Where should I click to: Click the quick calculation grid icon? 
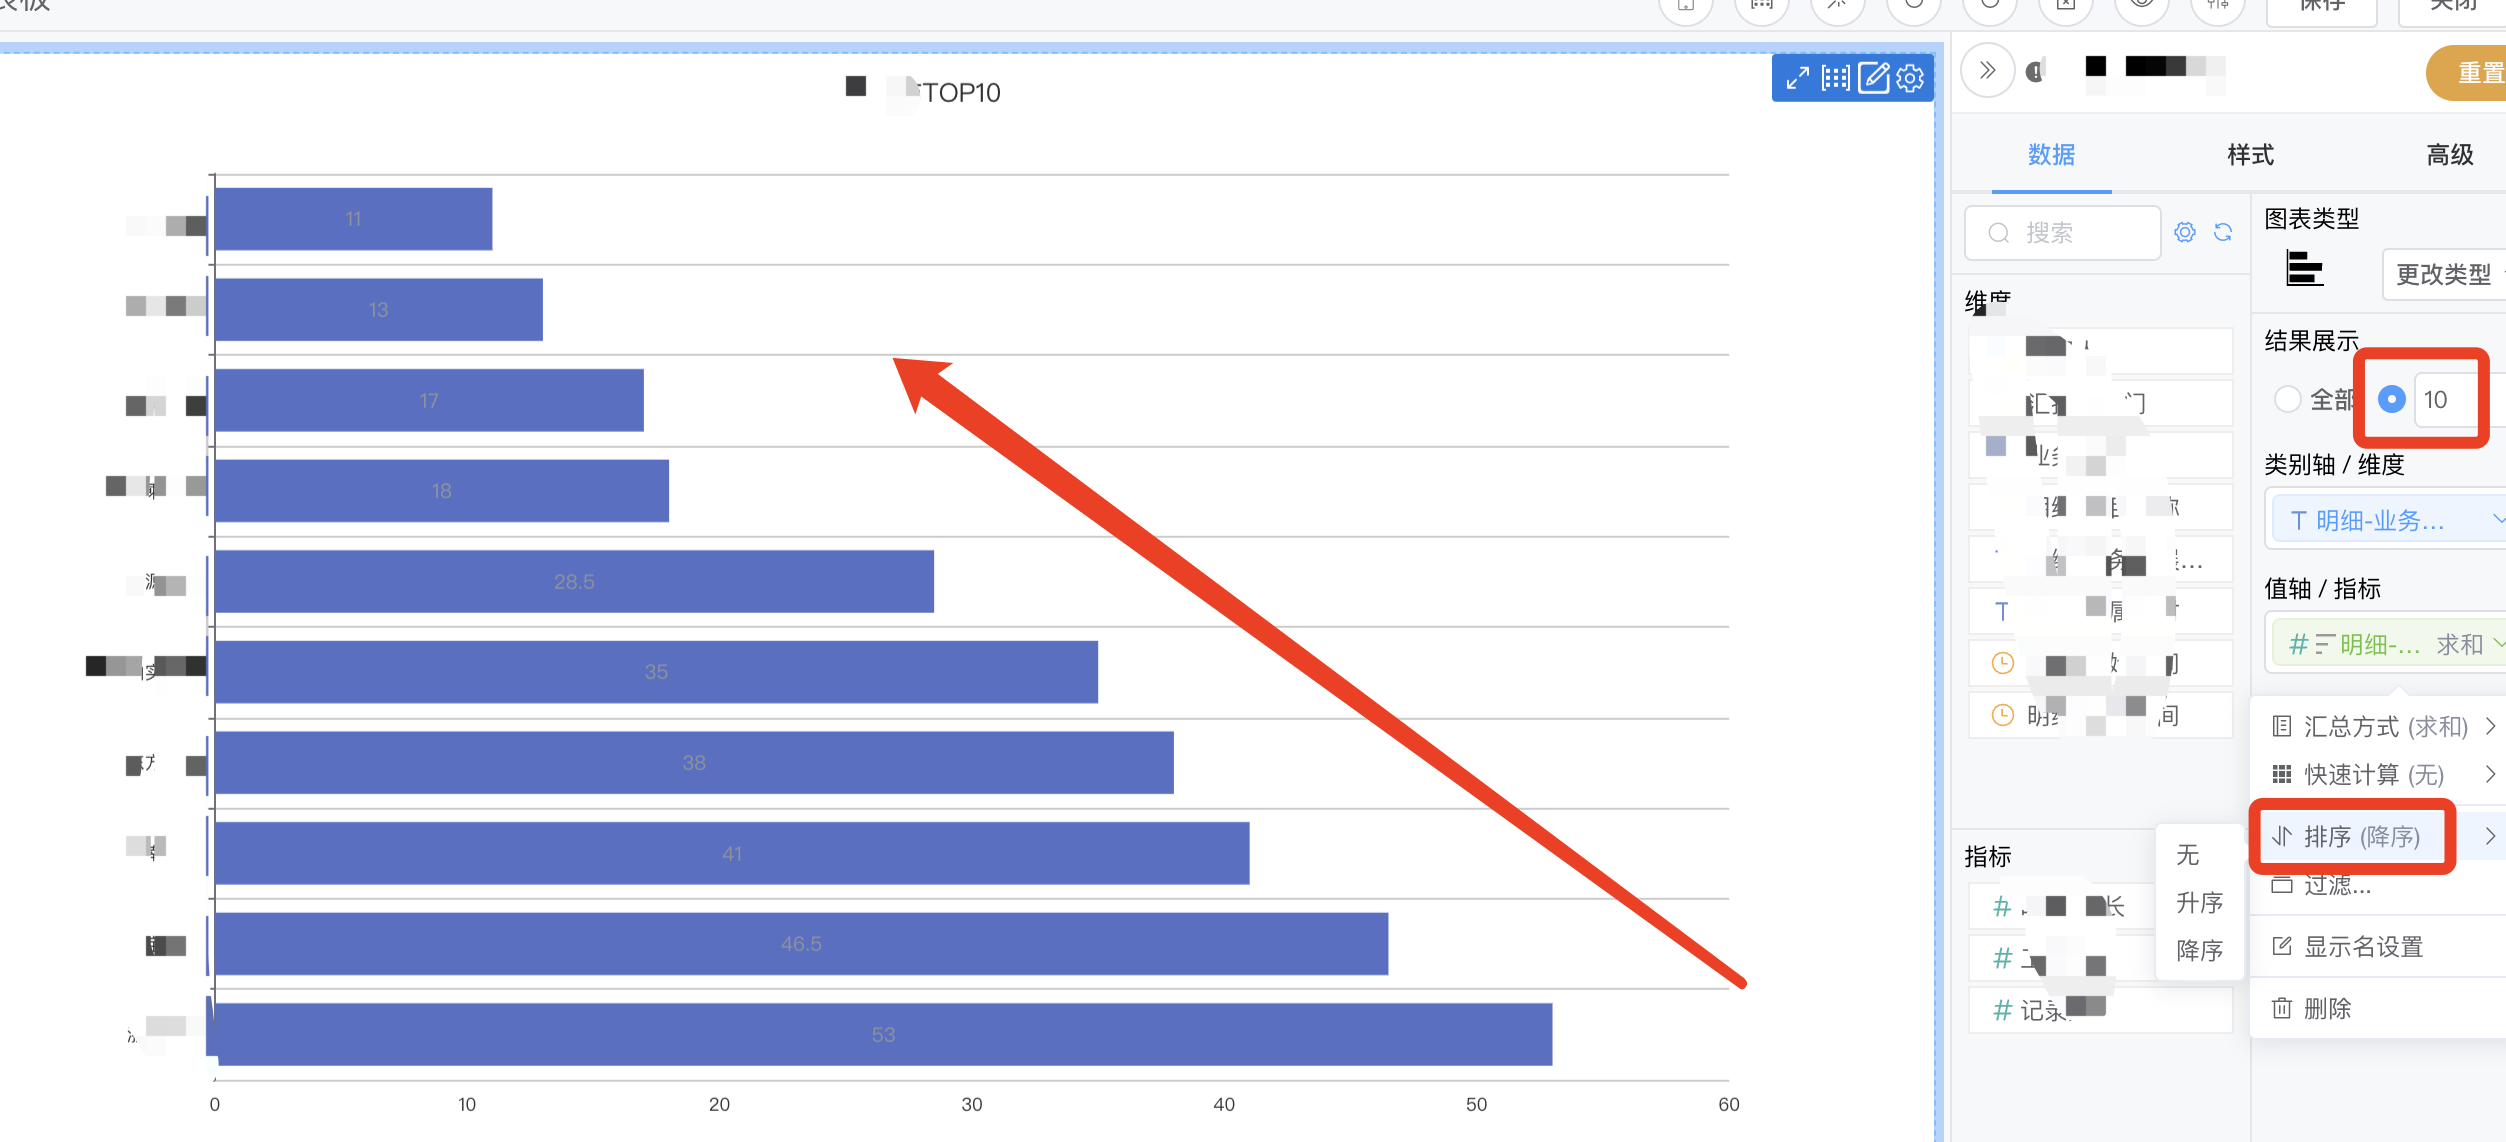pos(2282,774)
